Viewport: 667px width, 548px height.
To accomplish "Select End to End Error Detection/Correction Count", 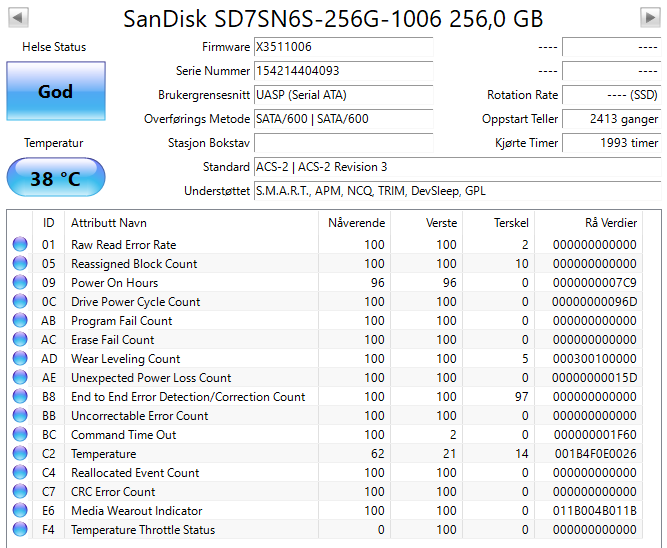I will (188, 397).
